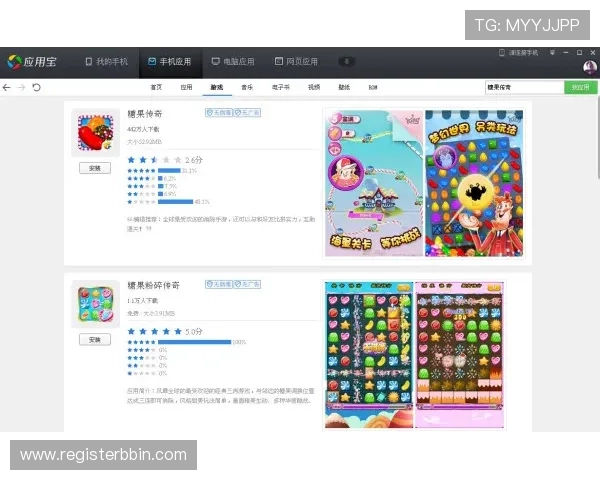Open 糖果粉碎传奇 second pink screenshot thumbnail
The image size is (600, 480).
click(459, 355)
